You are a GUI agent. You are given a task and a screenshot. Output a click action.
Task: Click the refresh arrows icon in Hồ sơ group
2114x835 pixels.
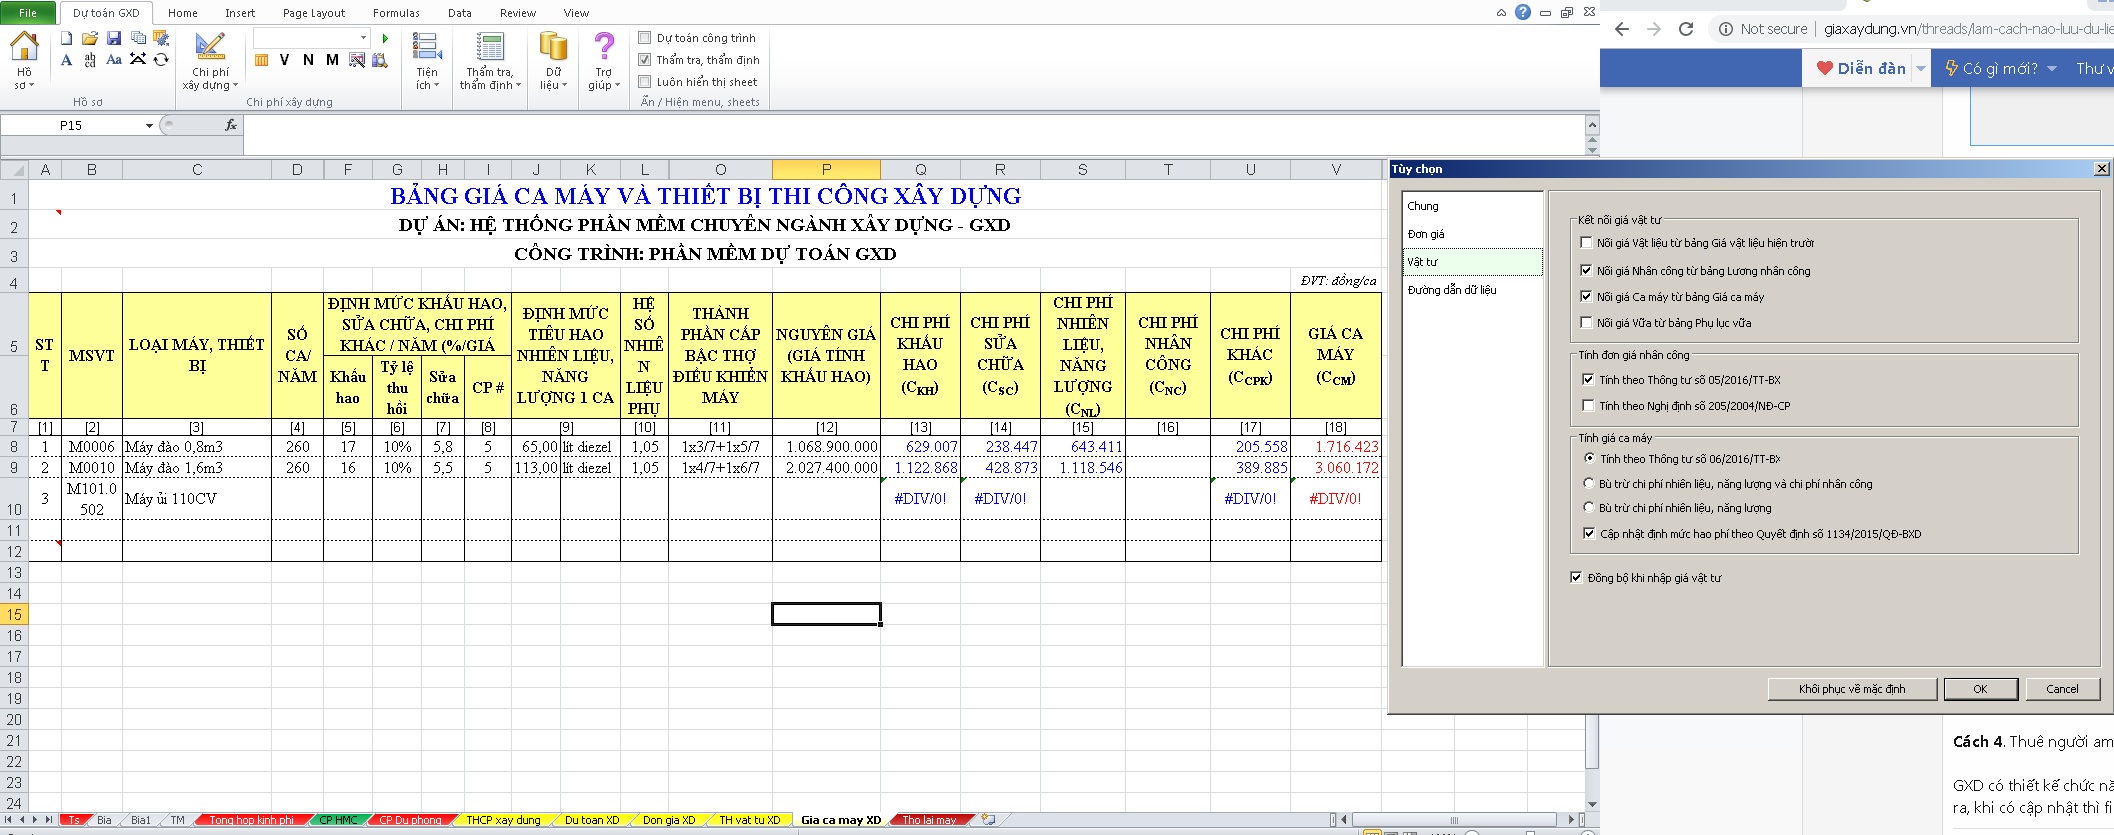coord(161,60)
